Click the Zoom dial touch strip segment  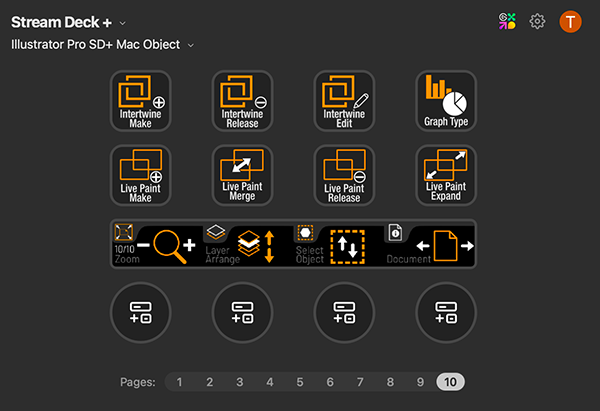(x=156, y=244)
